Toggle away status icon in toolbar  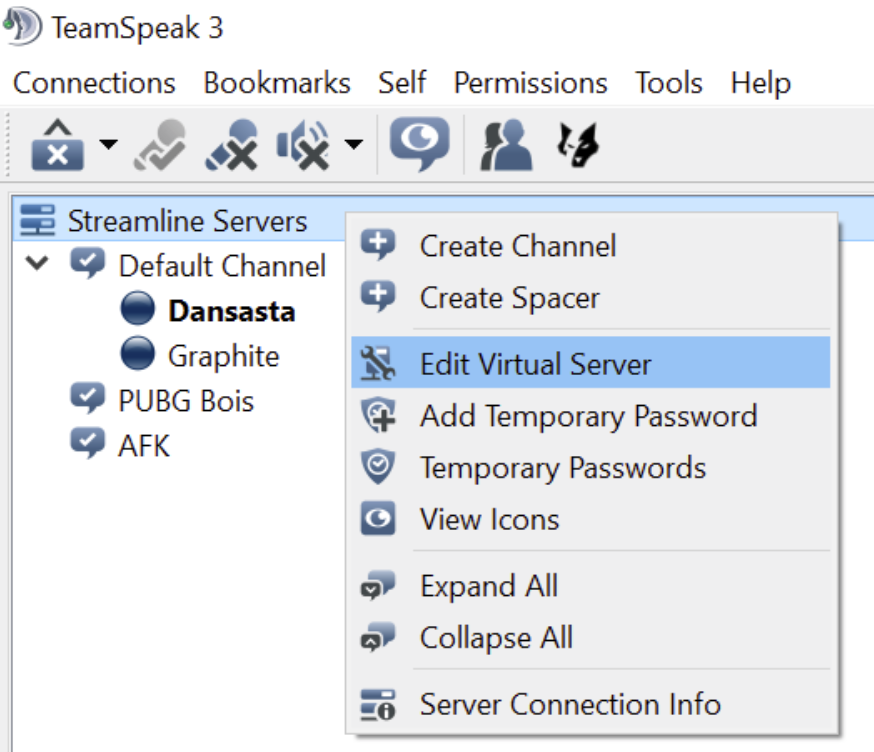(160, 145)
